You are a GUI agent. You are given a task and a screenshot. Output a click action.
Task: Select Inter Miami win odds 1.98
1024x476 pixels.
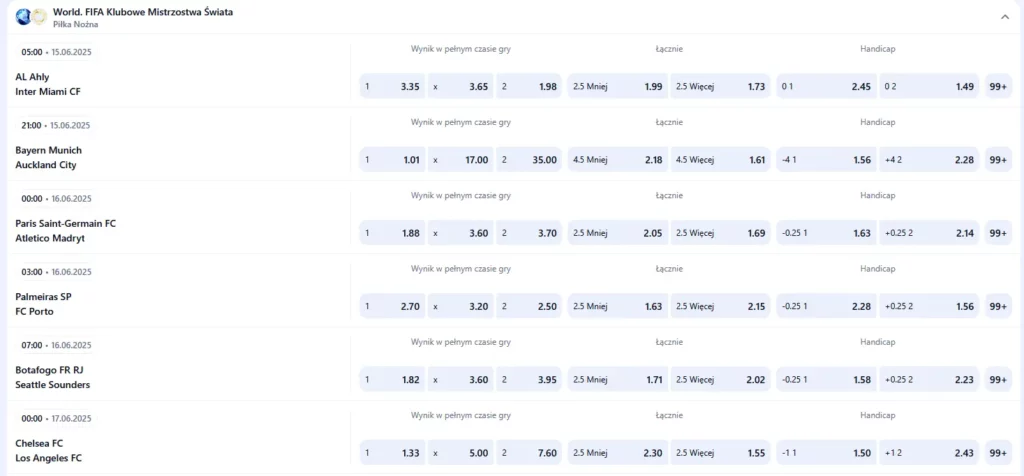(529, 87)
